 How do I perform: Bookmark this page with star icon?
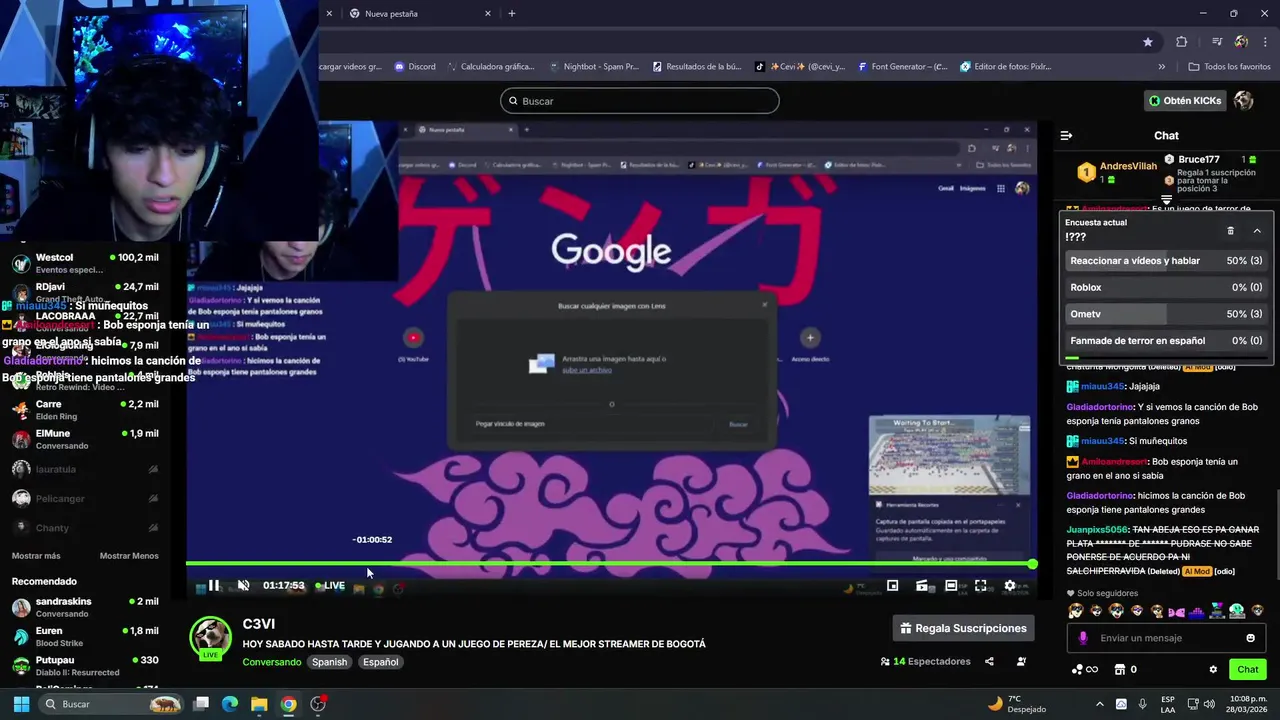[1148, 42]
